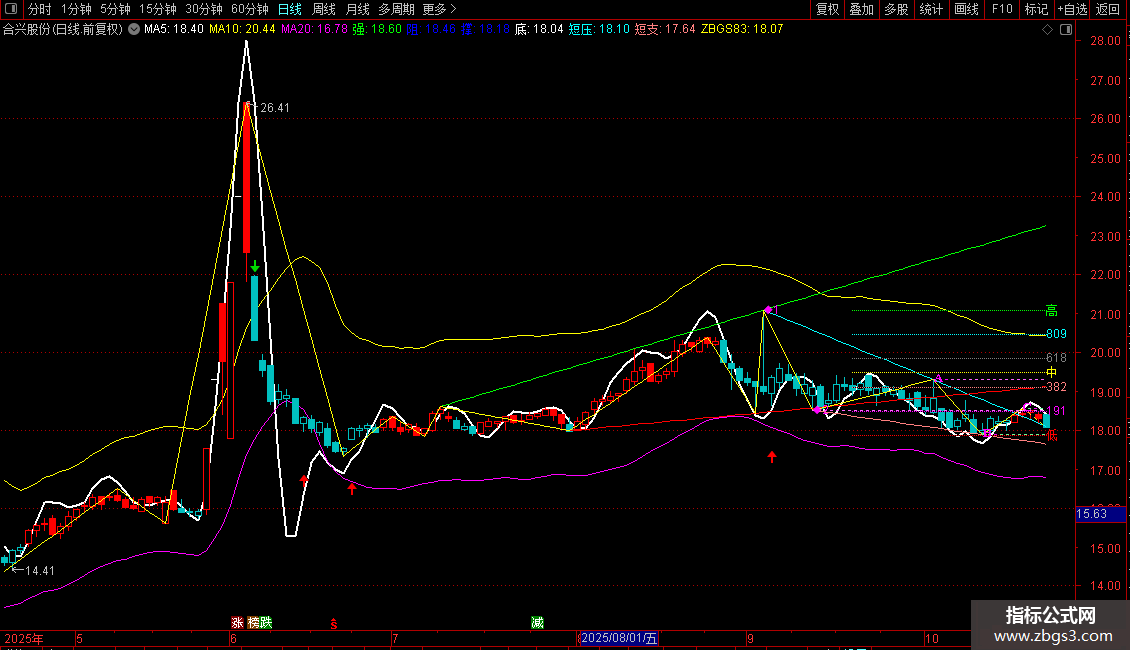
Task: Click the chart icon left of 分时
Action: [12, 9]
